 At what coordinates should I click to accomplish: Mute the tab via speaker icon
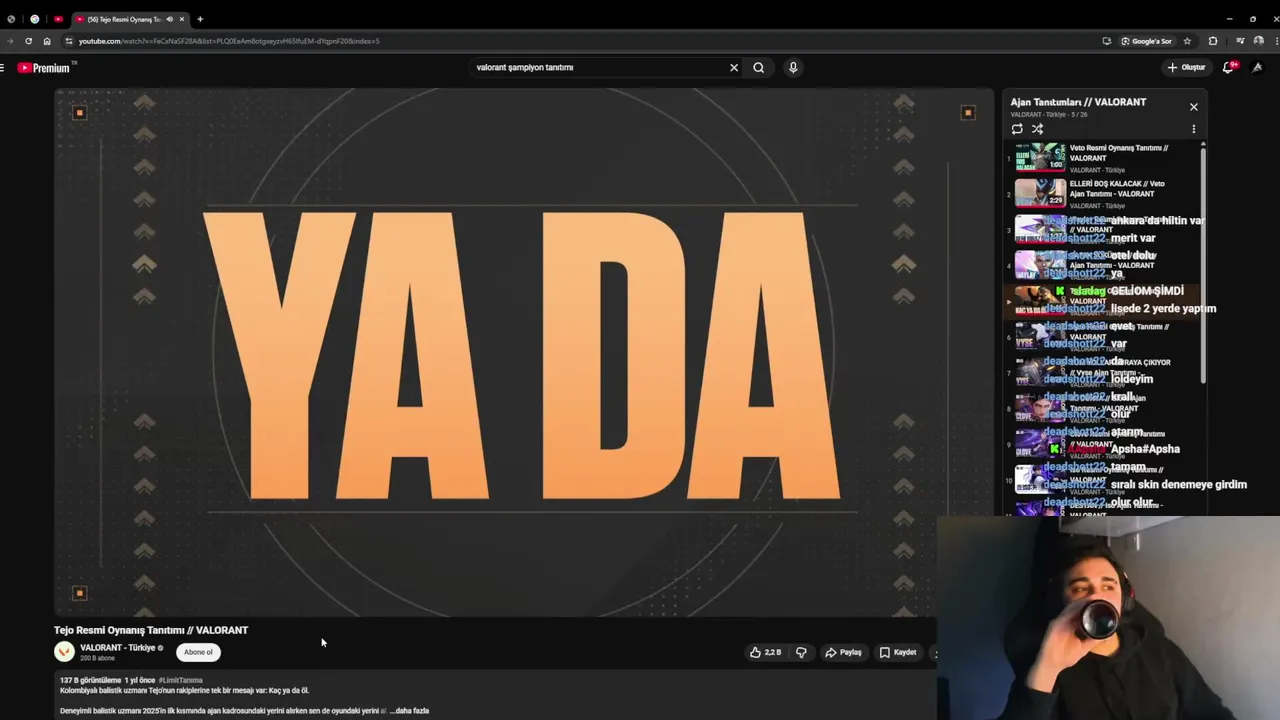169,19
